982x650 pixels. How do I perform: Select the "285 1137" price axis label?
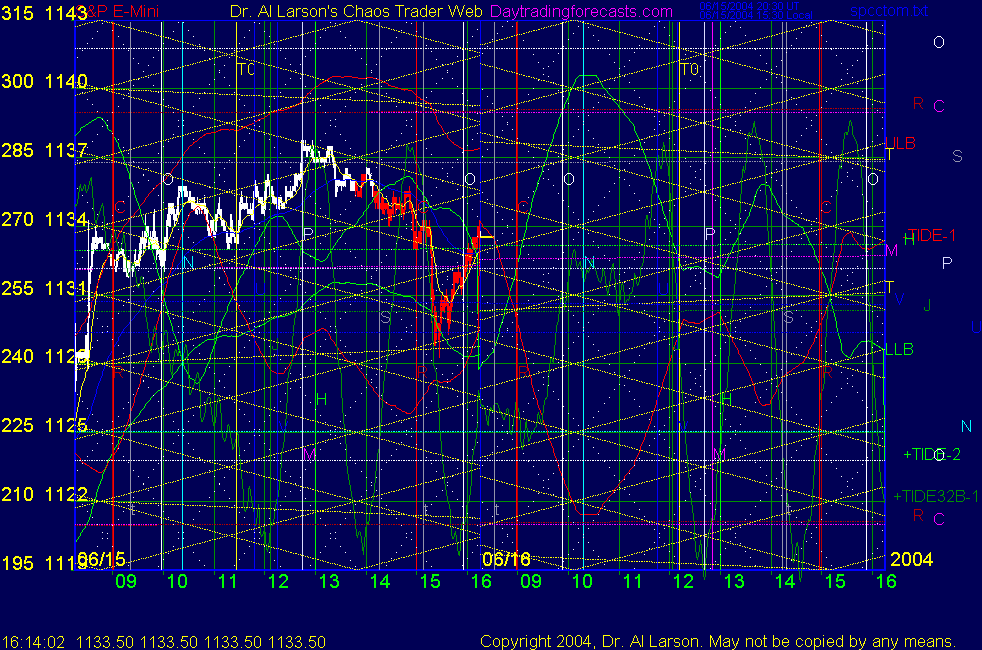(x=44, y=150)
